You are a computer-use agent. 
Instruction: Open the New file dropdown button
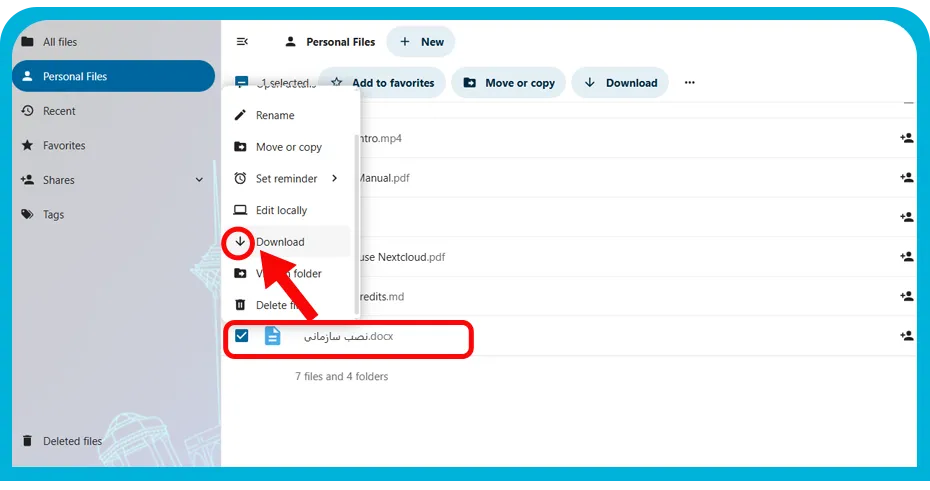pos(421,42)
